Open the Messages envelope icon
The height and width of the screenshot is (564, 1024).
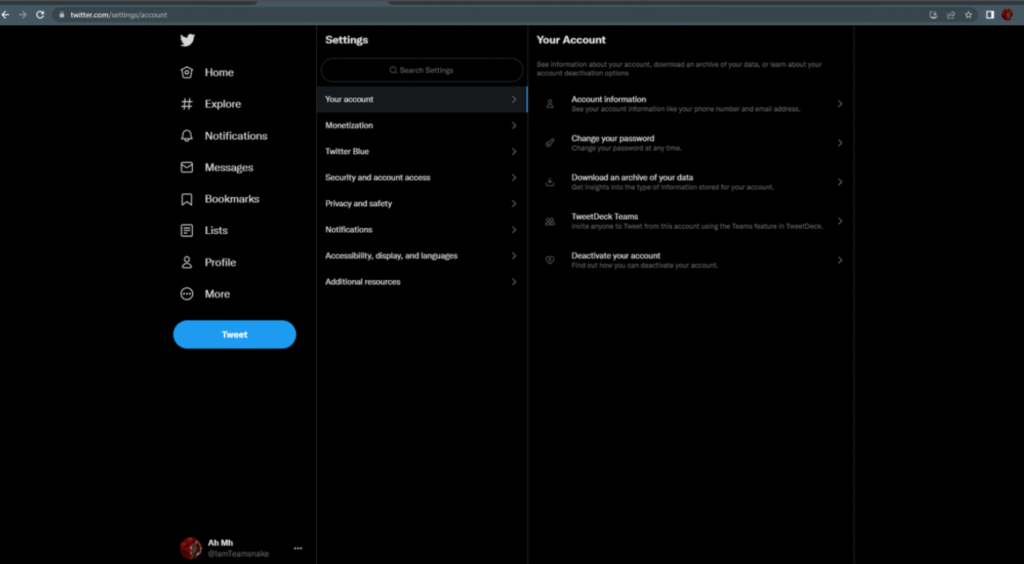187,167
